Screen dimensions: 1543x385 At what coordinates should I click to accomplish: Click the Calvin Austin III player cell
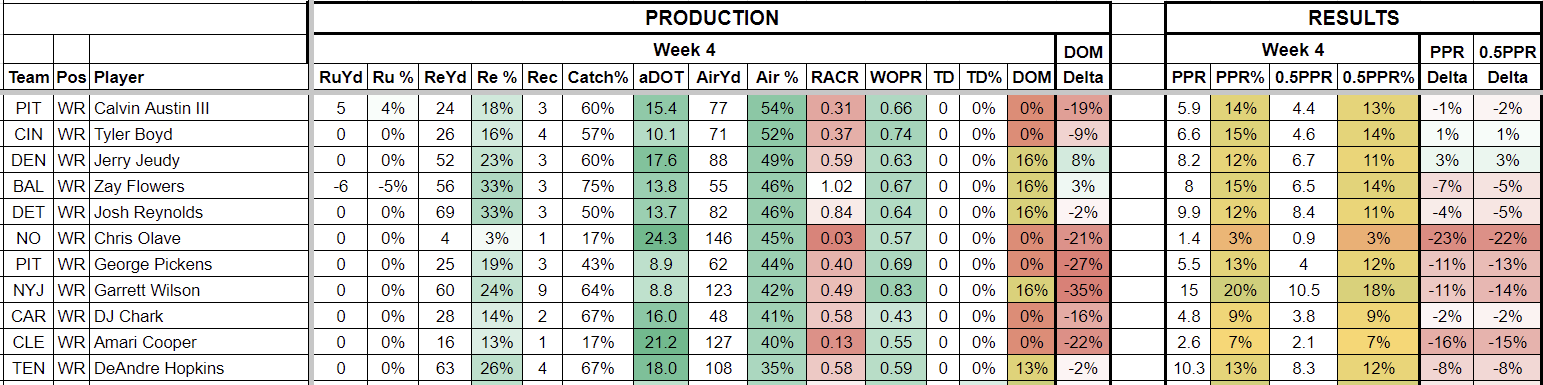pos(197,108)
